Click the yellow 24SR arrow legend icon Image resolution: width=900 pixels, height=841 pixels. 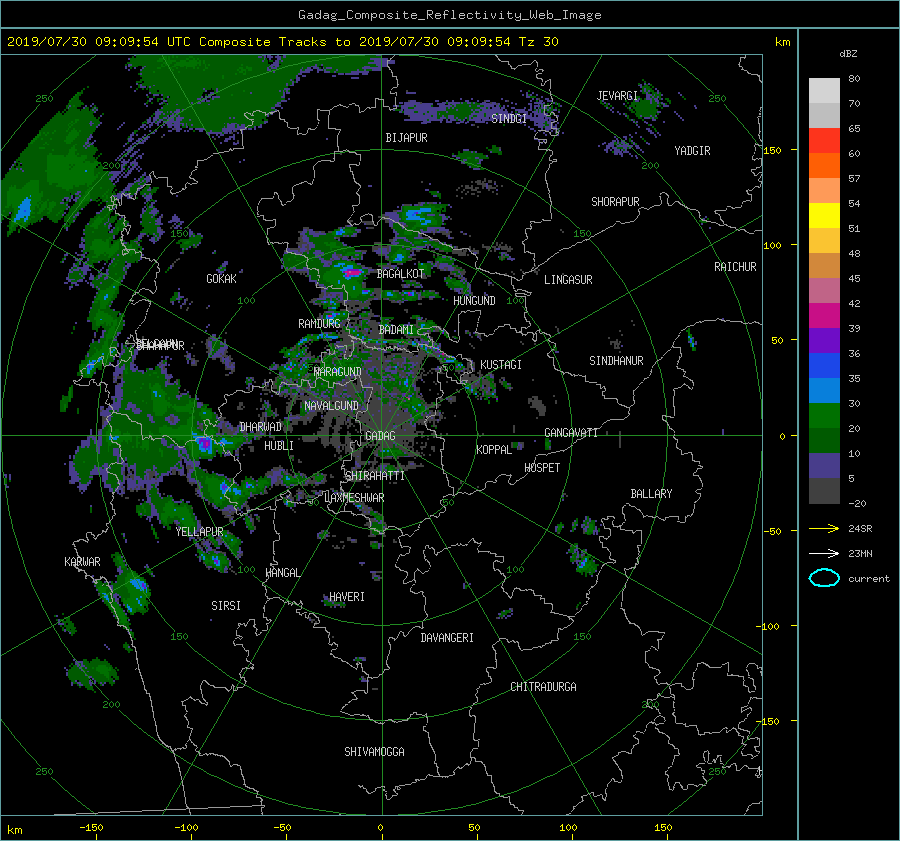point(824,528)
